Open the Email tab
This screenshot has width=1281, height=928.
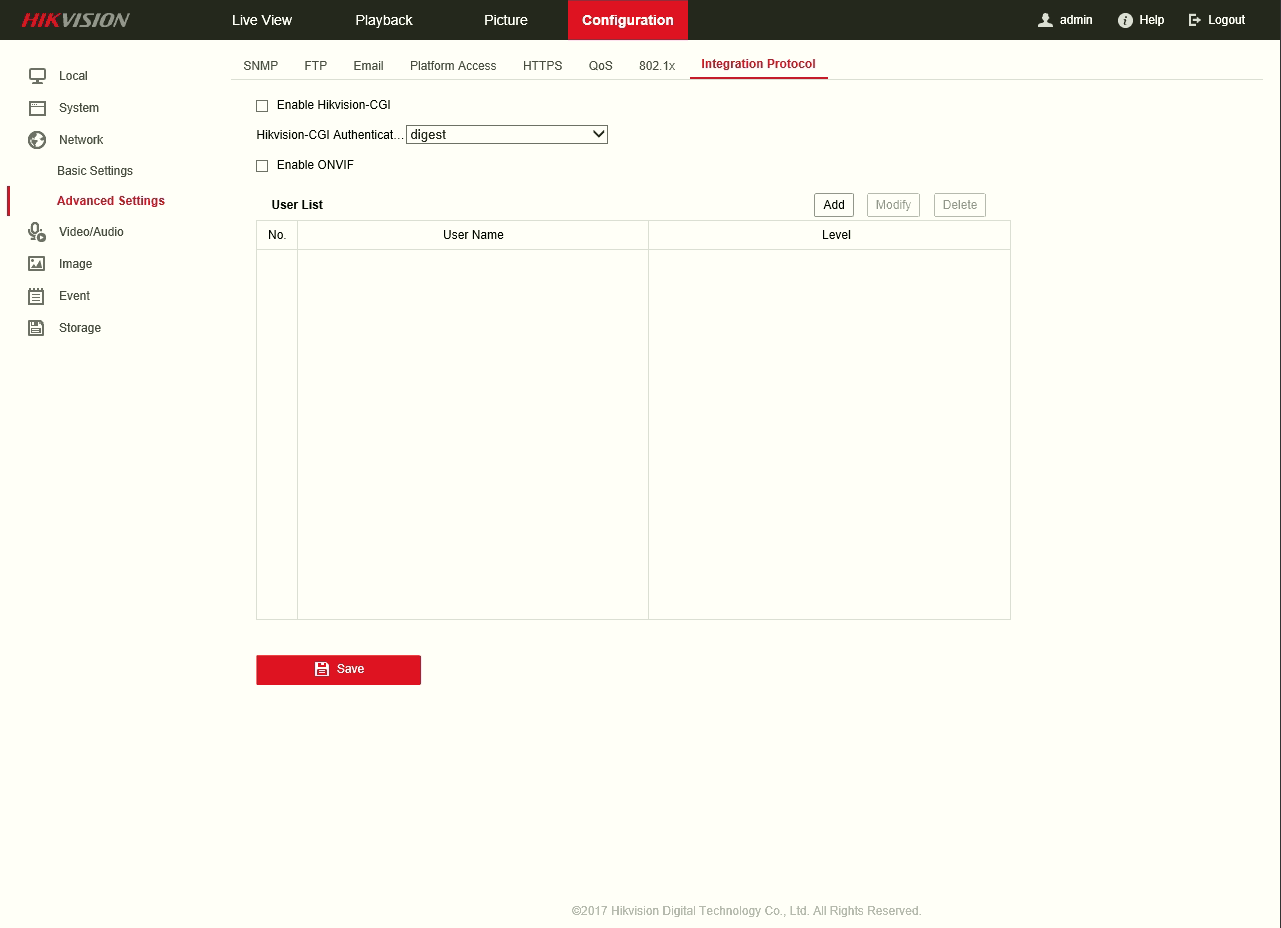pos(368,66)
